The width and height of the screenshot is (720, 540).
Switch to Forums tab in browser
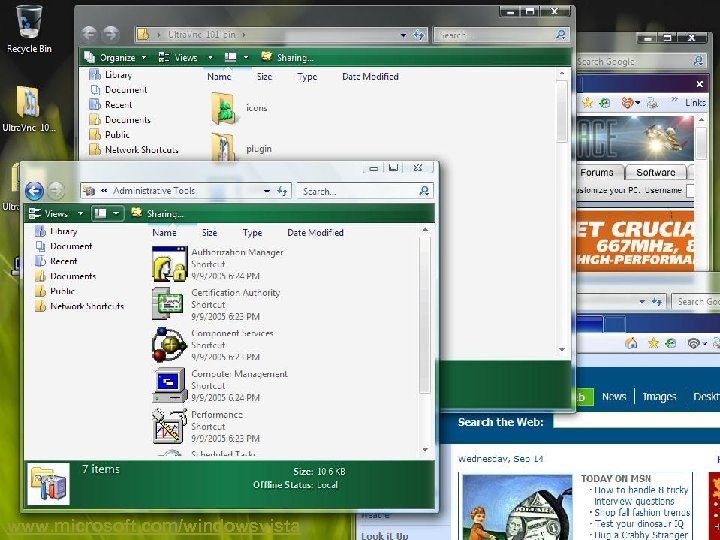pyautogui.click(x=597, y=173)
